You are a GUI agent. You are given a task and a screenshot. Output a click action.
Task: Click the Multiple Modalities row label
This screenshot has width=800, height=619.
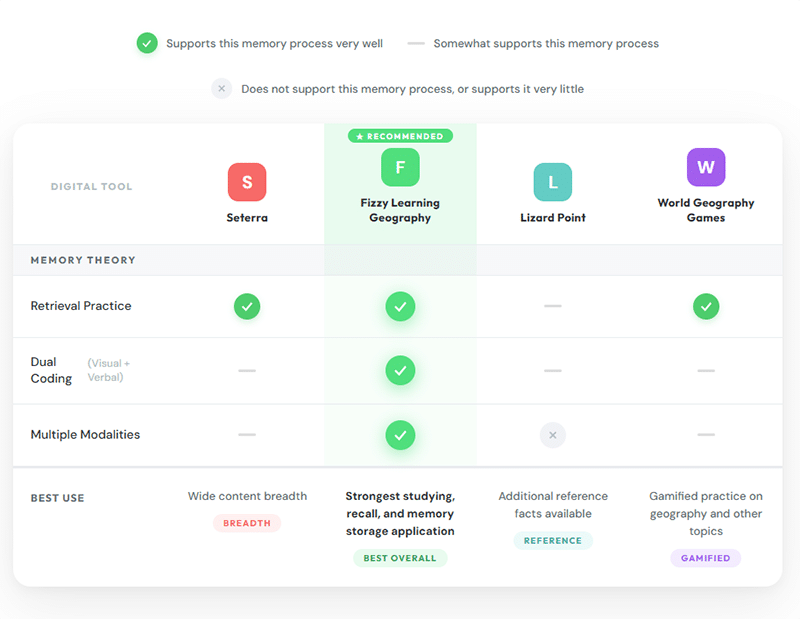[x=85, y=434]
